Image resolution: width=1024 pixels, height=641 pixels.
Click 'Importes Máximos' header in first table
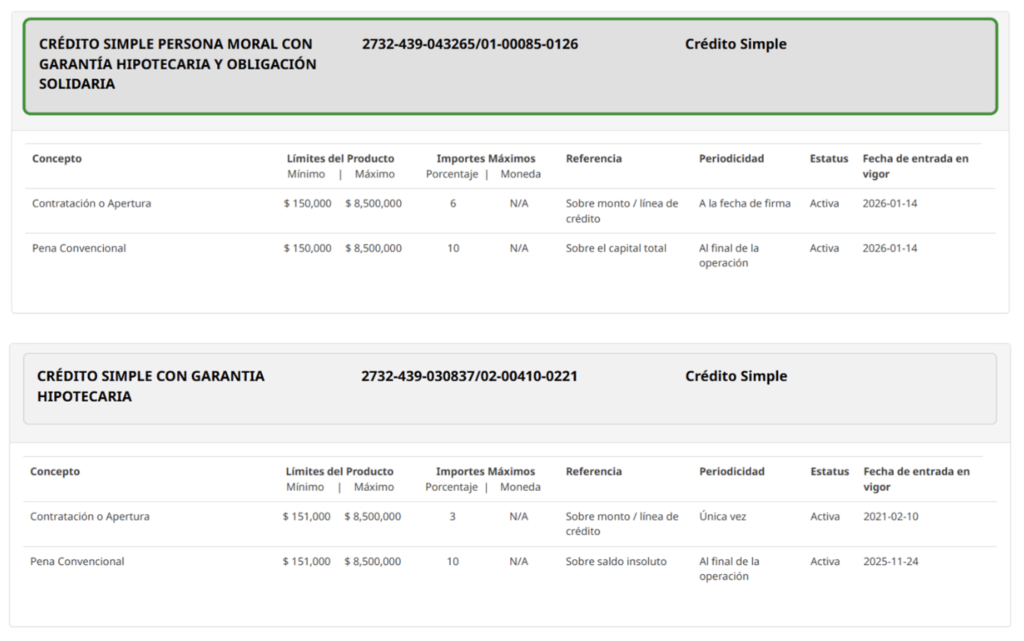coord(485,159)
